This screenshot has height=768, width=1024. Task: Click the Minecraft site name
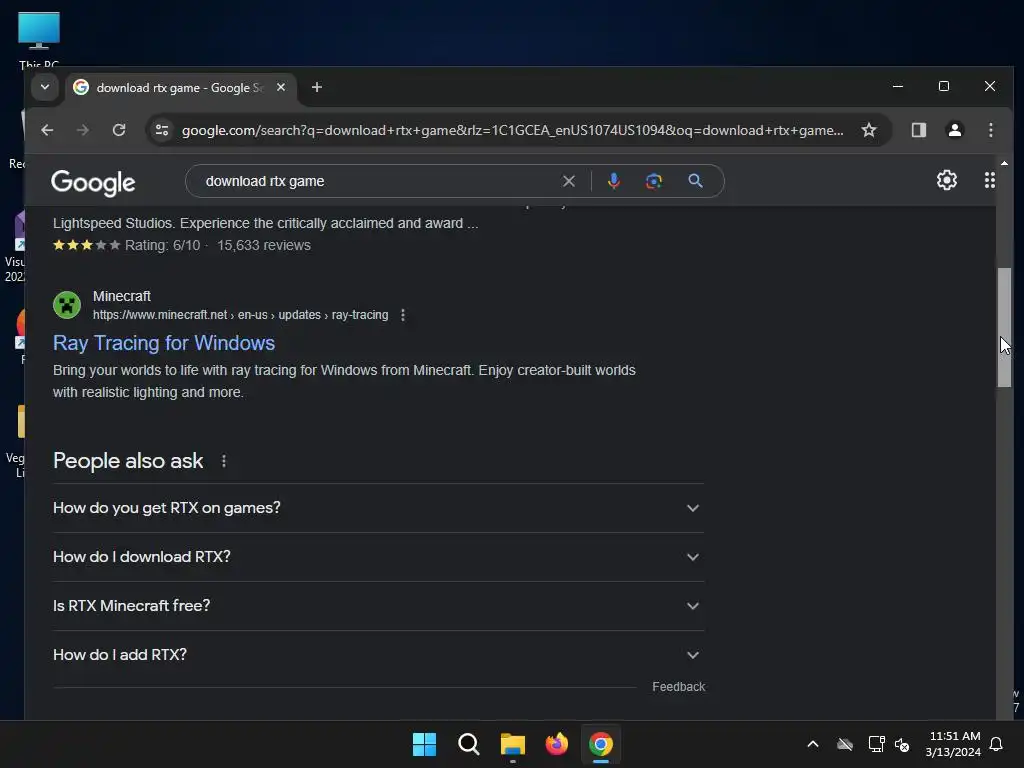click(121, 296)
